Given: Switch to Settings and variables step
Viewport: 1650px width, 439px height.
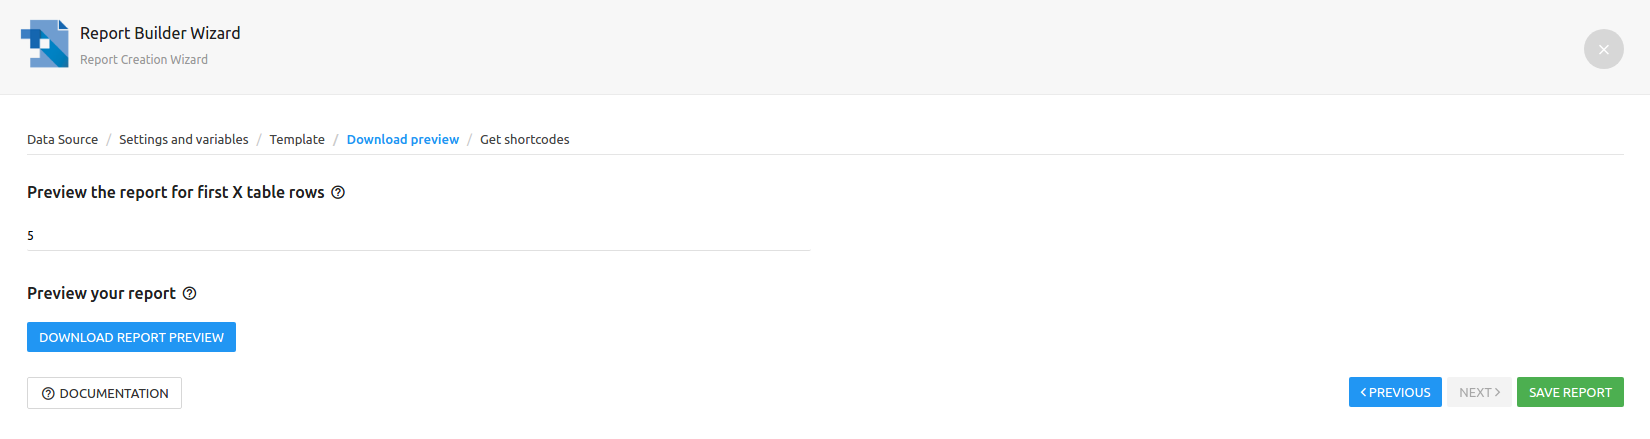Looking at the screenshot, I should point(184,139).
